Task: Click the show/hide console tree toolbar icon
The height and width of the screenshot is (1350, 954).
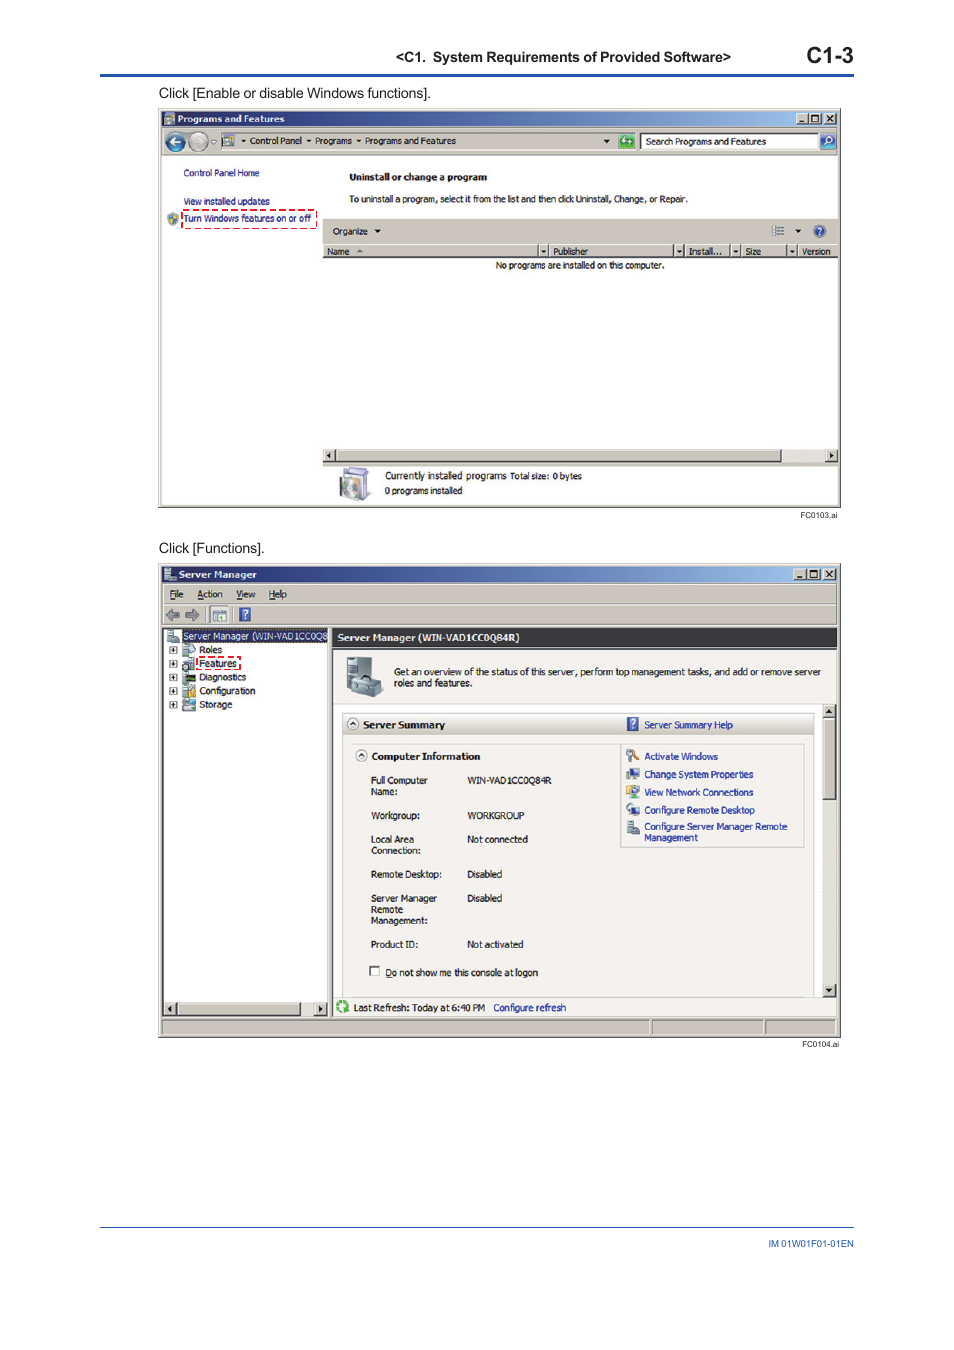Action: [x=219, y=615]
